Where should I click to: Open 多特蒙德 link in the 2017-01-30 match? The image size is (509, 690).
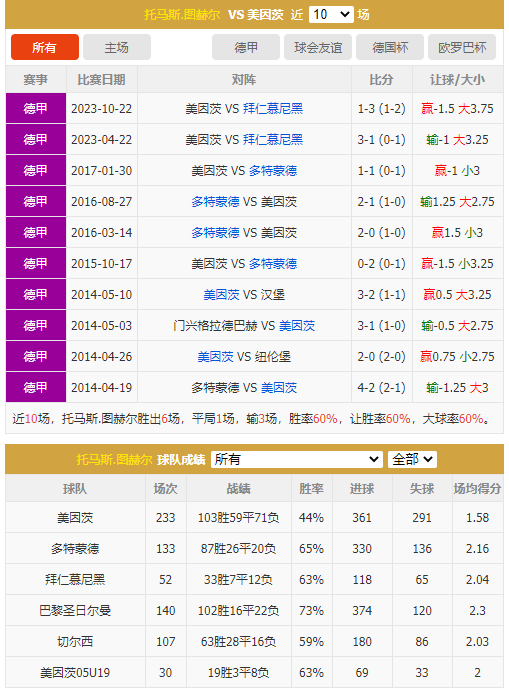pos(273,171)
